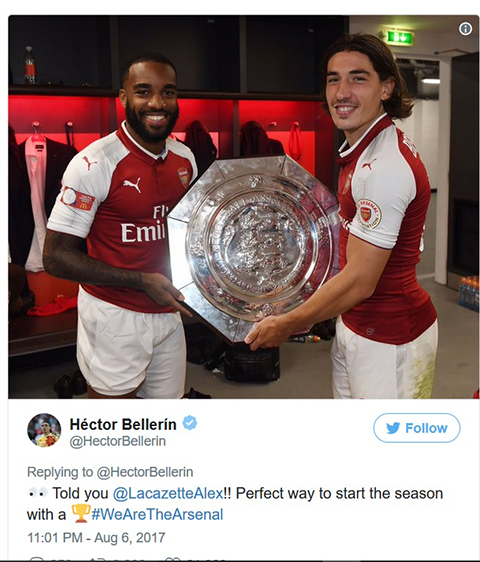Image resolution: width=480 pixels, height=562 pixels.
Task: Click the blue verified badge
Action: 190,423
